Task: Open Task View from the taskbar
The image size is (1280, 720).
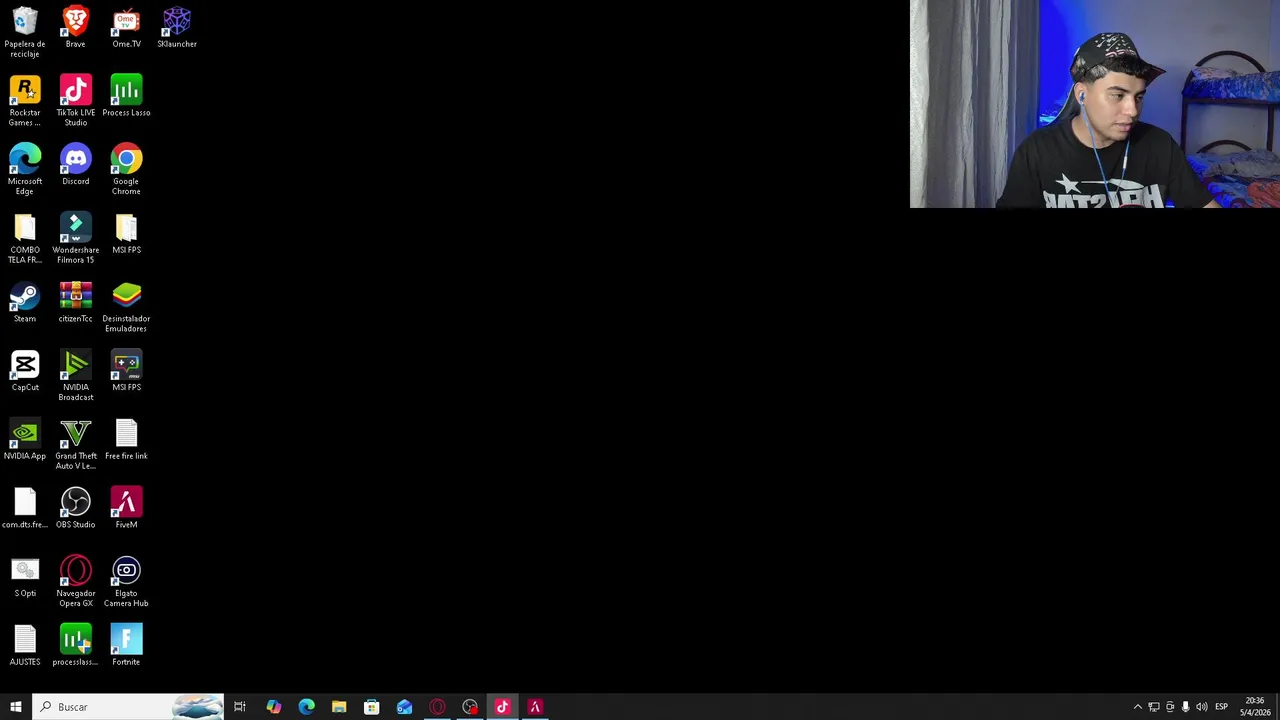Action: [x=240, y=707]
